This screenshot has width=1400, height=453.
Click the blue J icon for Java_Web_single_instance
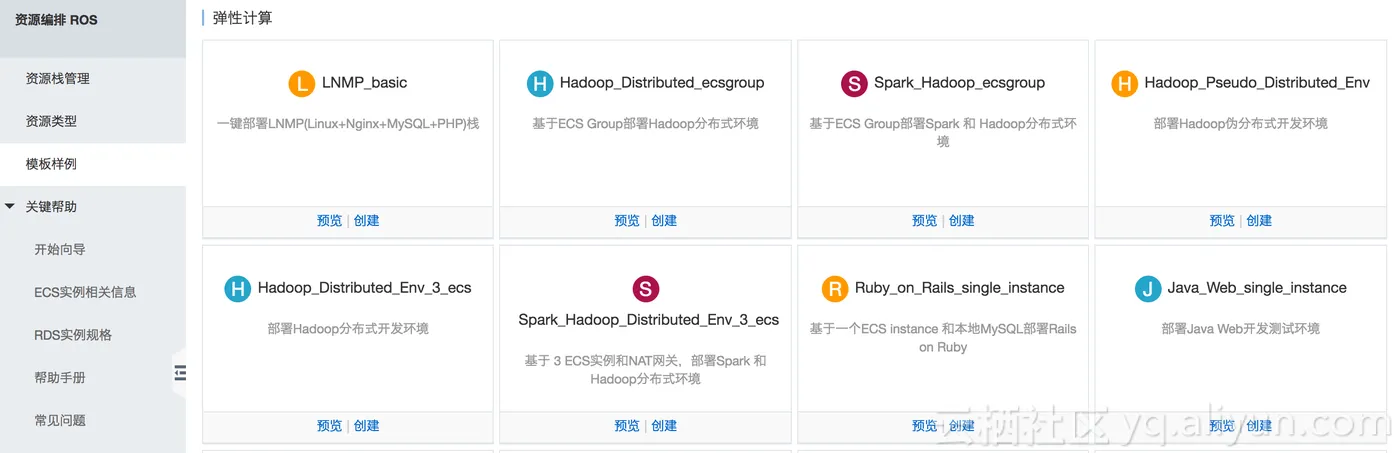click(x=1148, y=289)
